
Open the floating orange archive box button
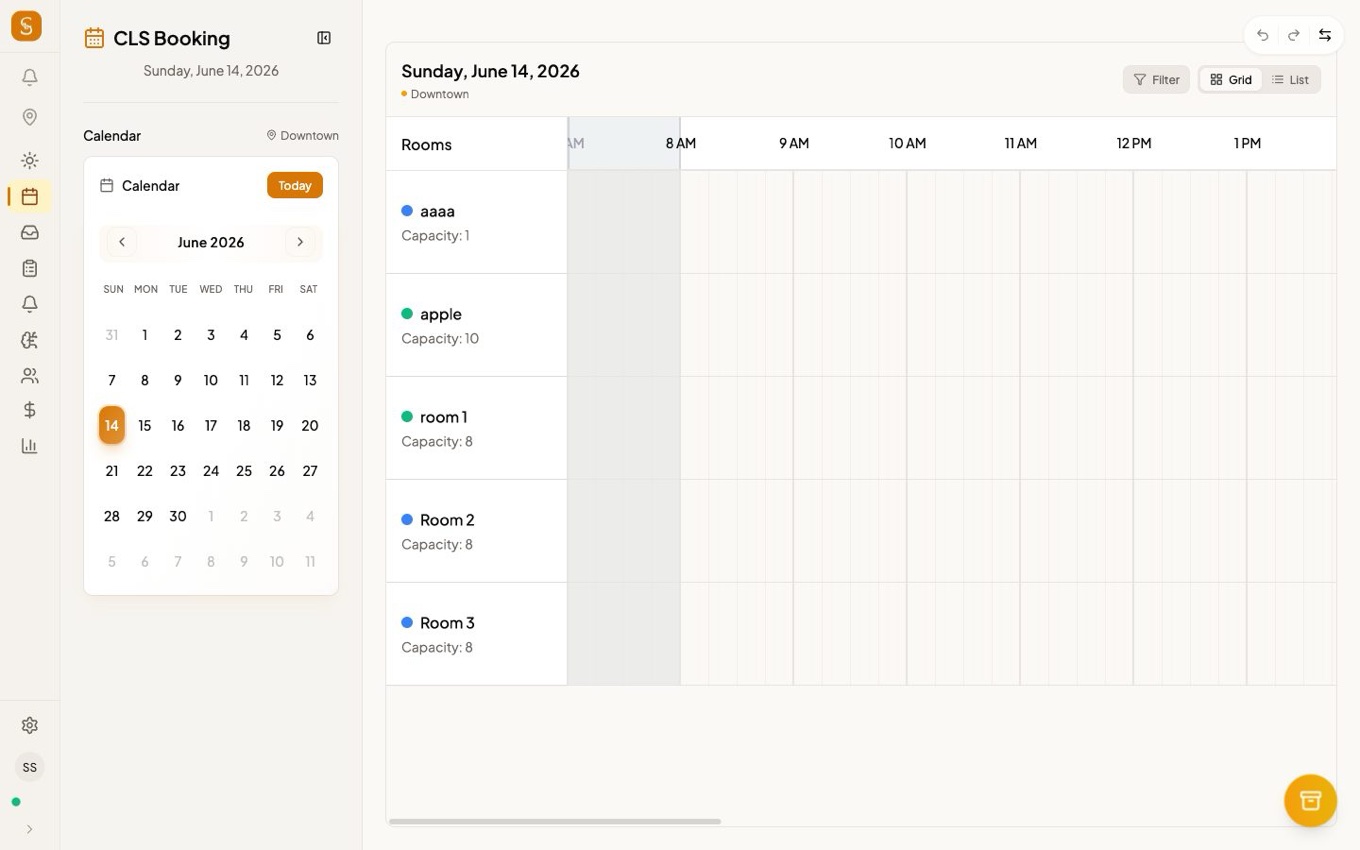tap(1310, 800)
